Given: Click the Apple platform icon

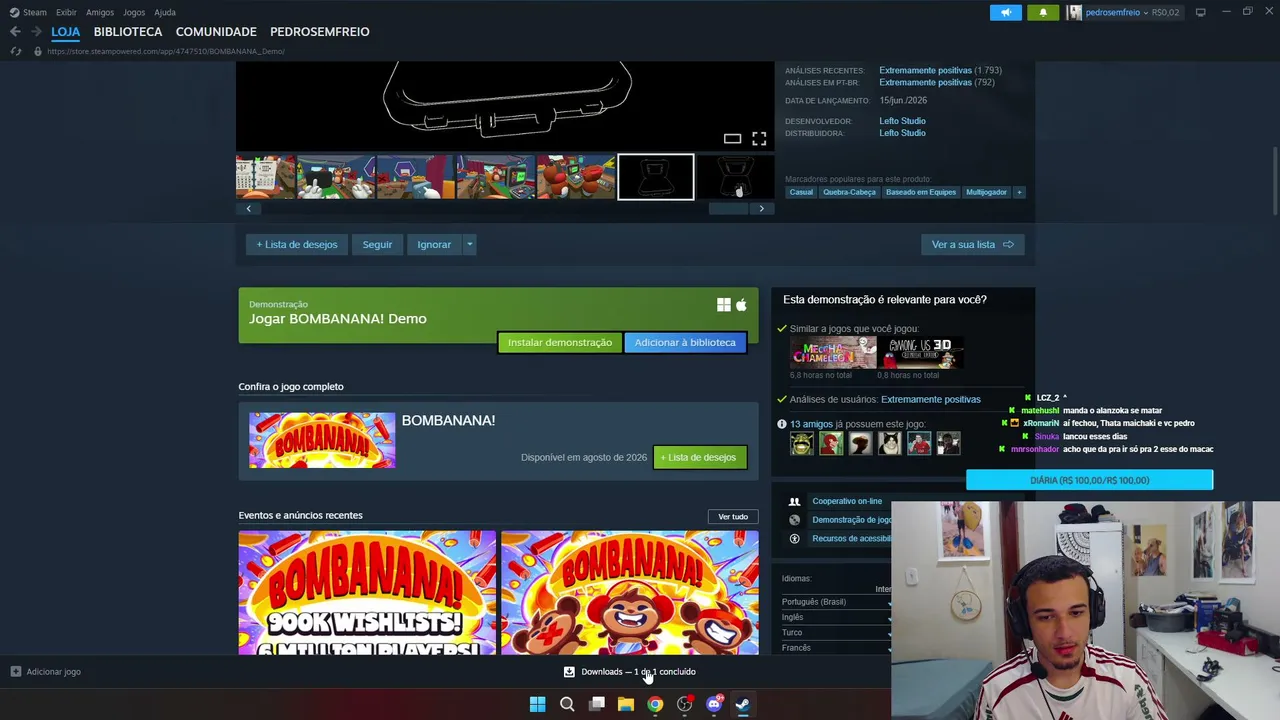Looking at the screenshot, I should (x=741, y=305).
